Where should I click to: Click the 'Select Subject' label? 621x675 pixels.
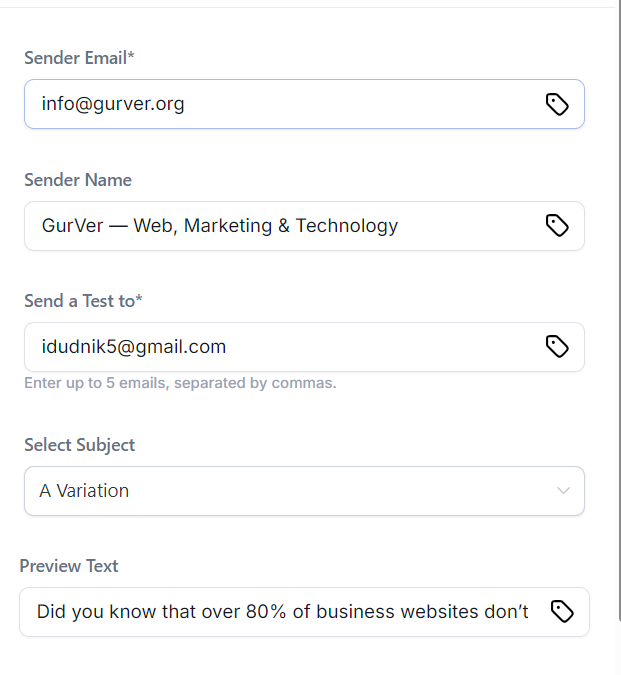click(x=79, y=445)
